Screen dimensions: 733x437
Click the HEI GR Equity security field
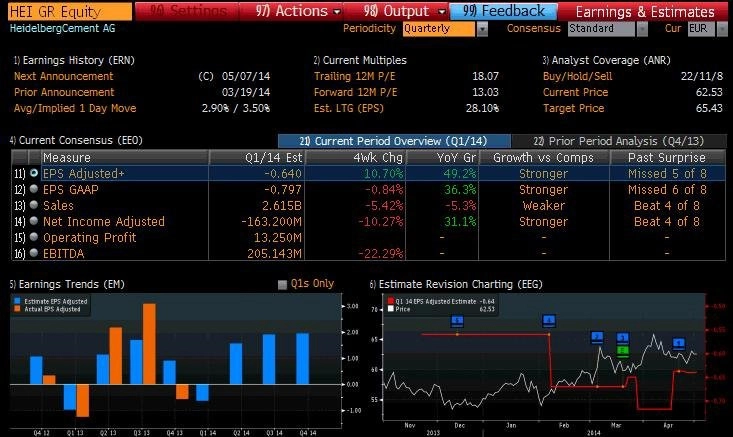[x=70, y=11]
